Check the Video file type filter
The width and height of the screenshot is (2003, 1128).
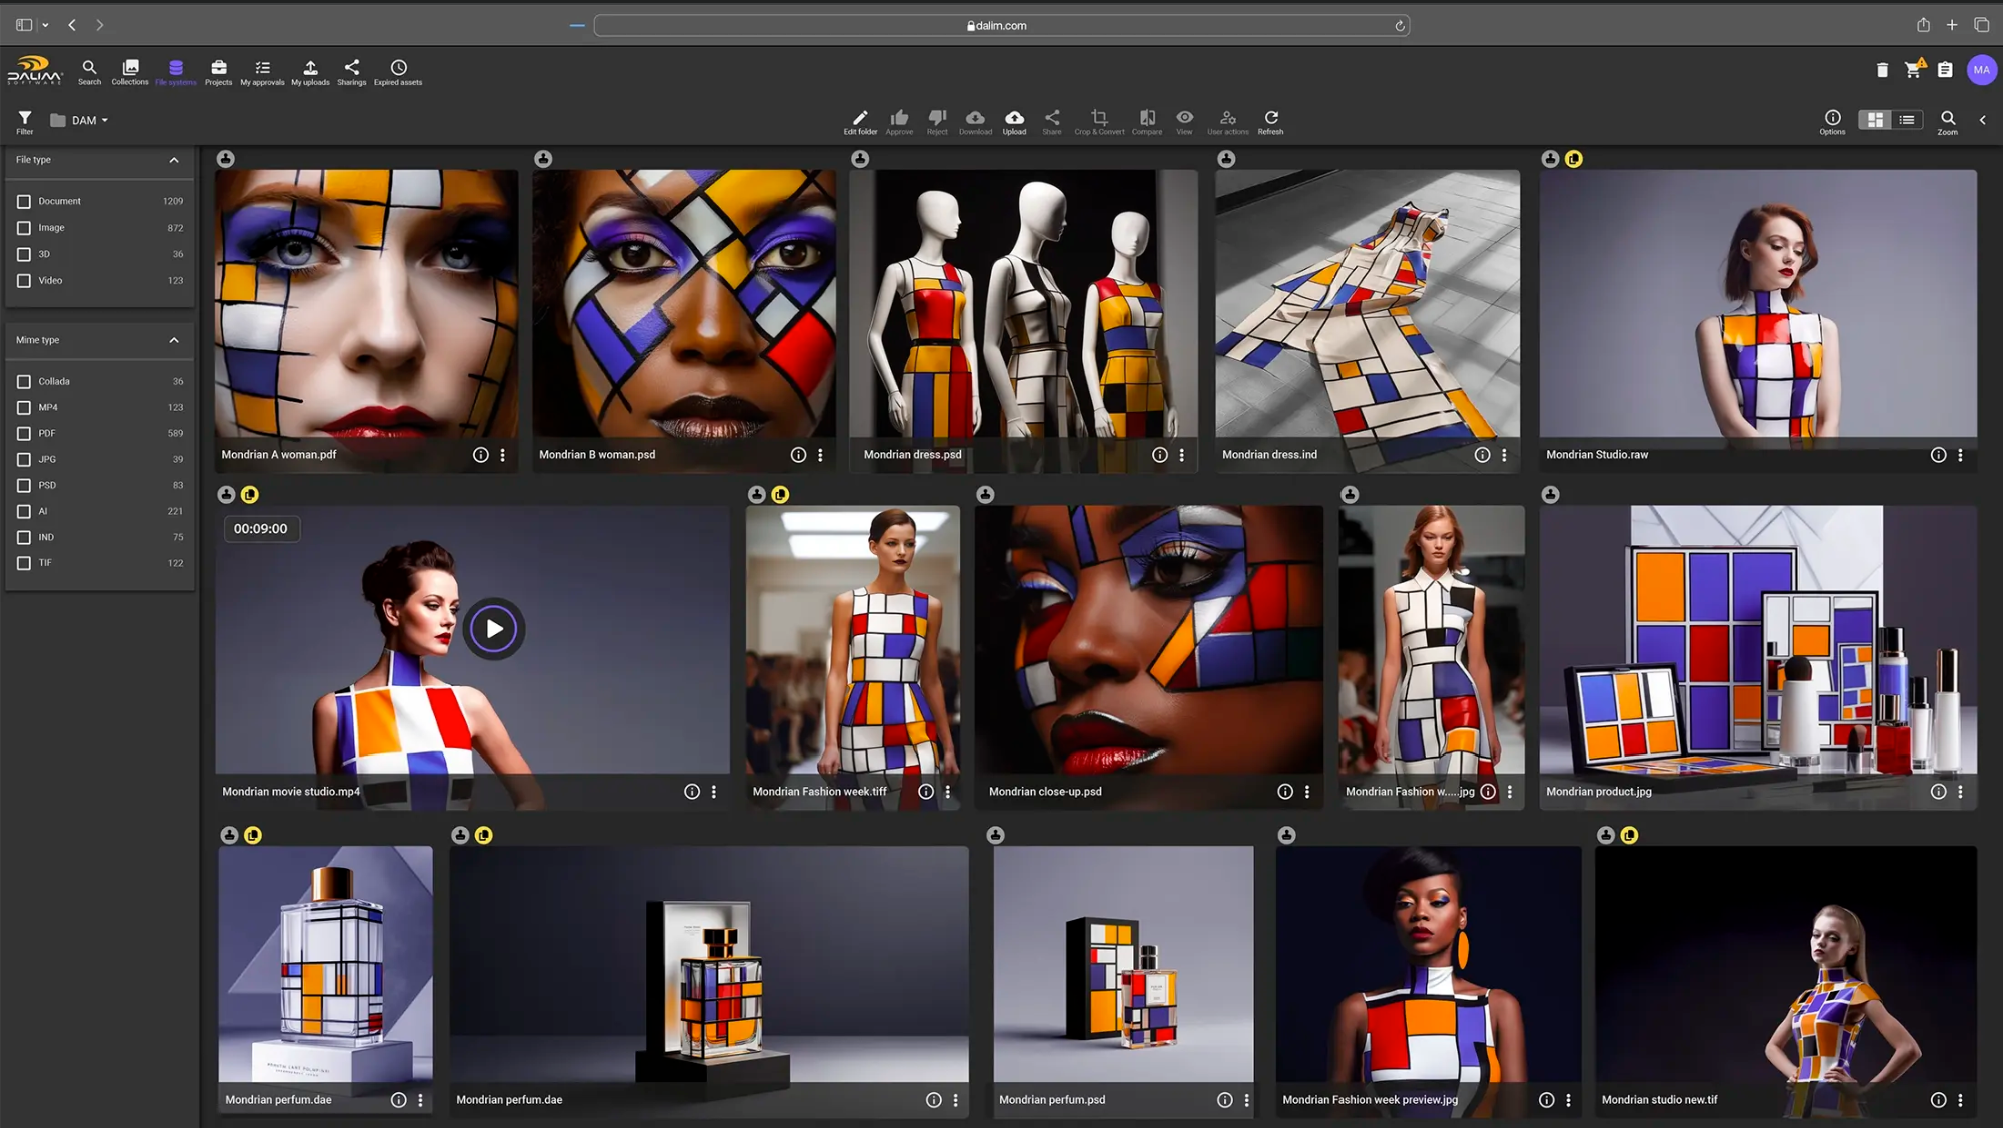24,281
